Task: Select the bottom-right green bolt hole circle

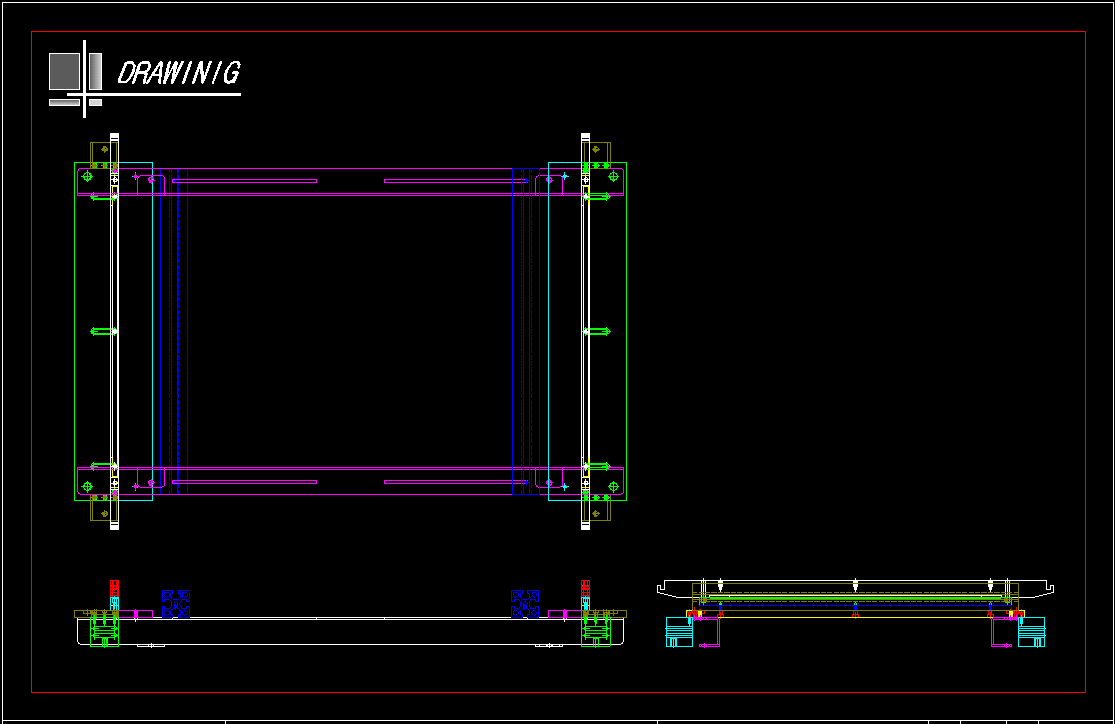Action: [613, 486]
